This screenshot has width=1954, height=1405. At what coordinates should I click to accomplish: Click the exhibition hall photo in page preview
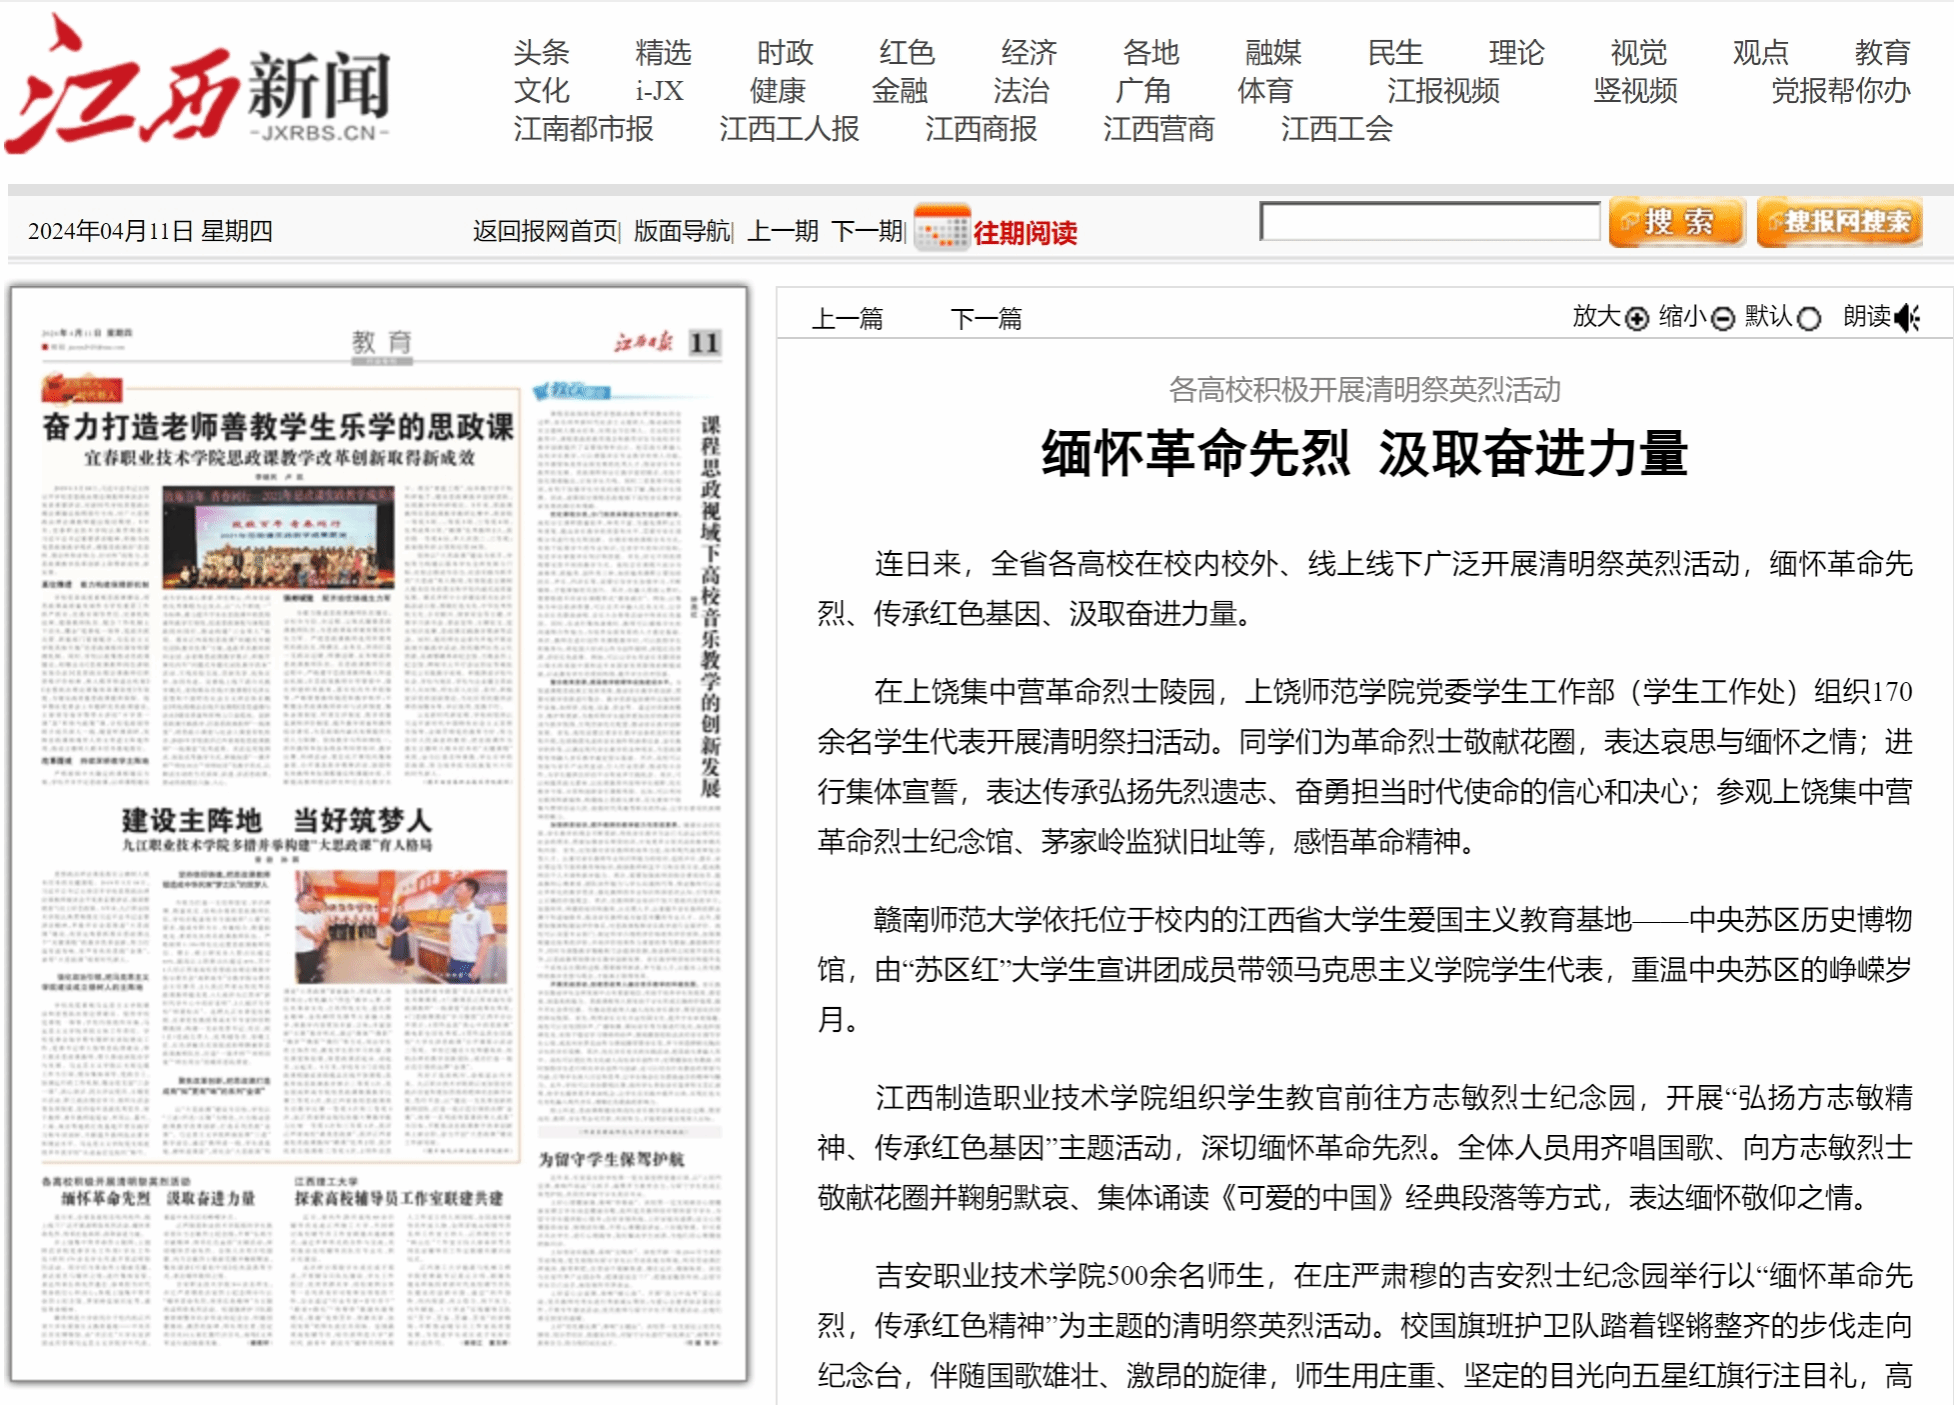[401, 926]
